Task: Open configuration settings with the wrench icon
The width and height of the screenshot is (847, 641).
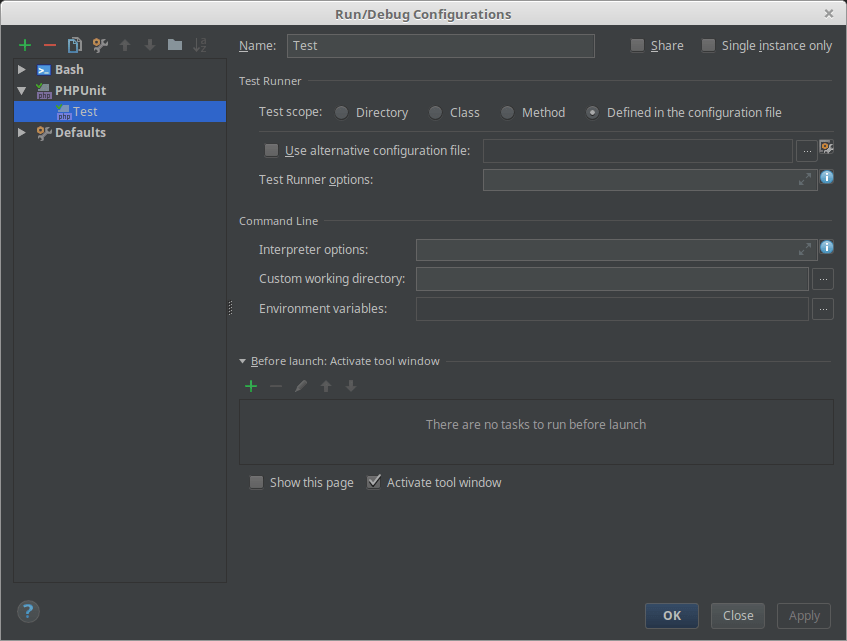Action: (x=99, y=45)
